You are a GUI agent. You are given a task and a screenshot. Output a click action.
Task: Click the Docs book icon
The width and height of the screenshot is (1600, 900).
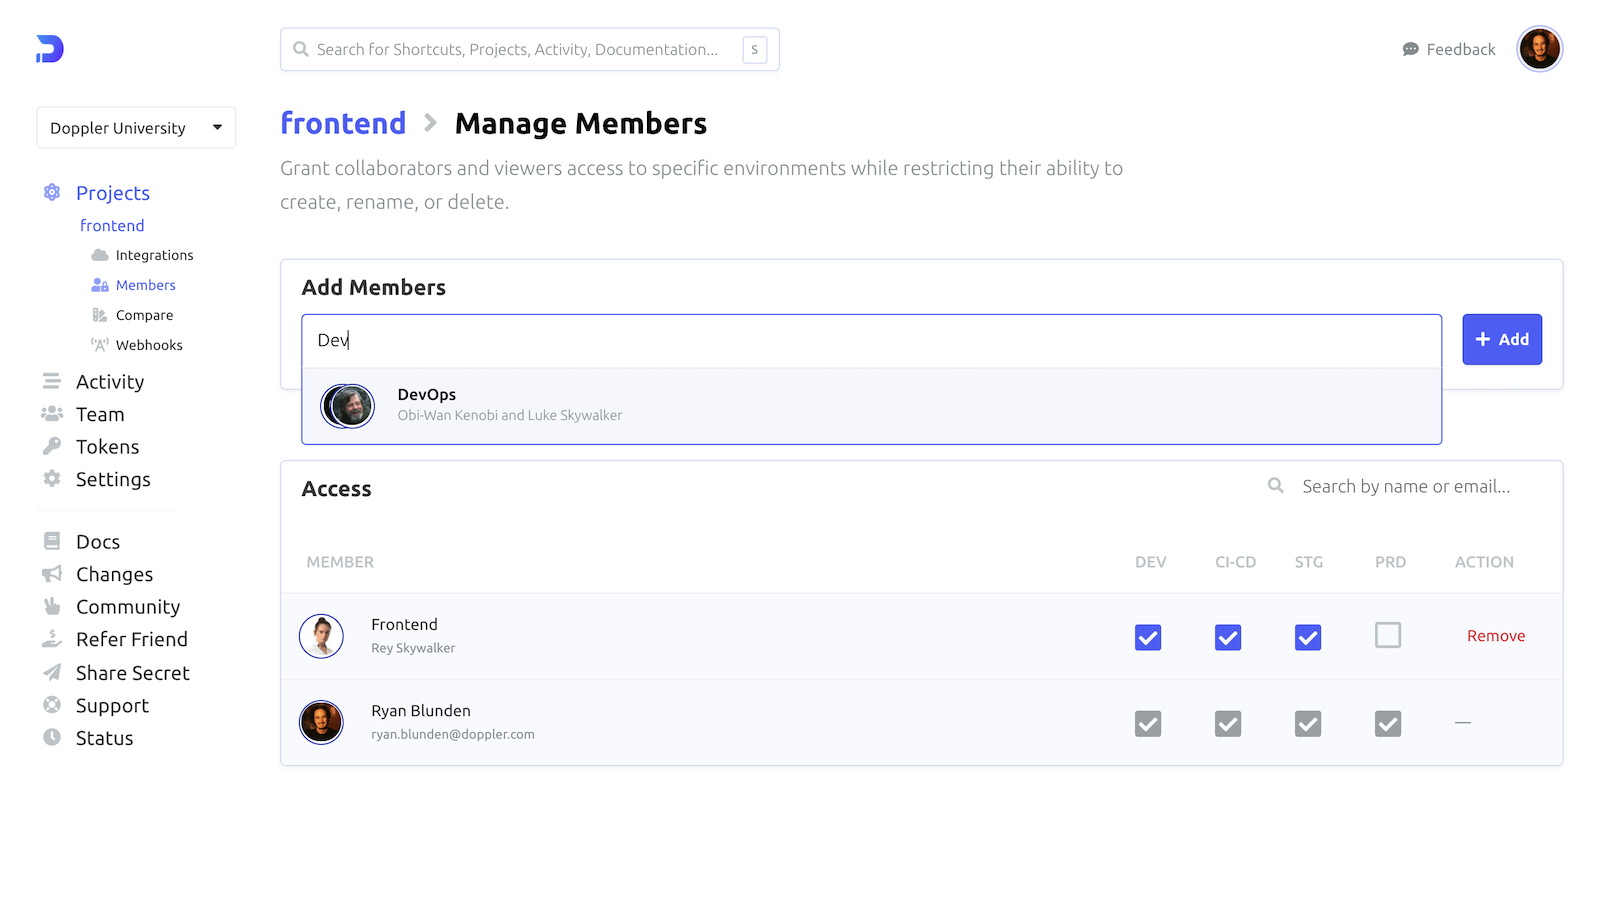pyautogui.click(x=52, y=541)
